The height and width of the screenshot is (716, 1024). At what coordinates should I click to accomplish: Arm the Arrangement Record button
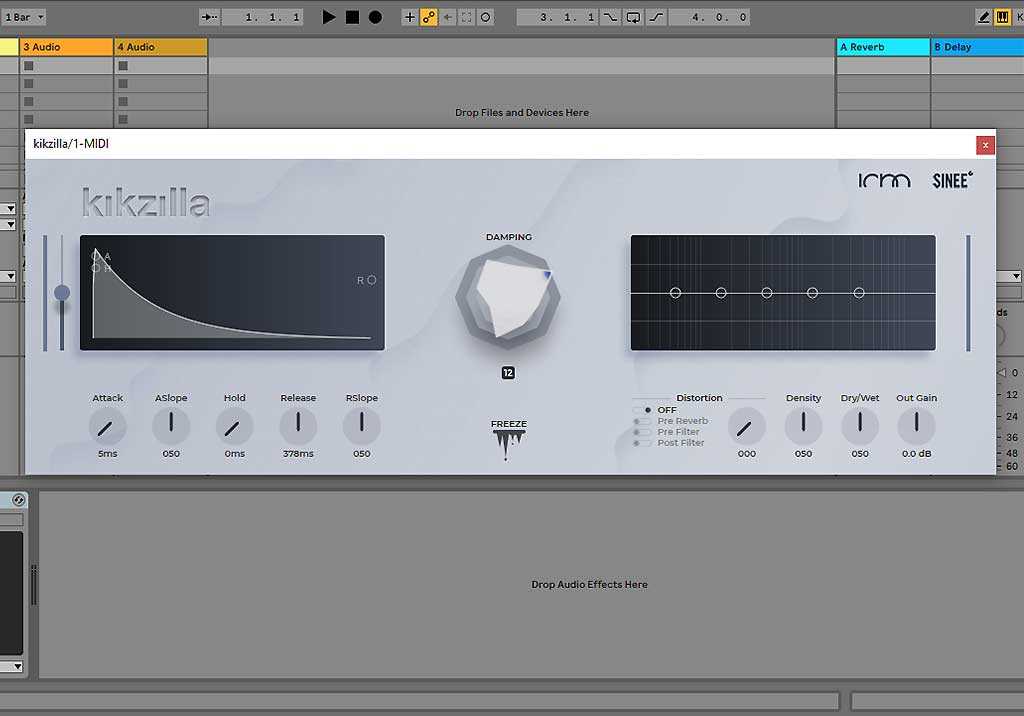(x=376, y=17)
